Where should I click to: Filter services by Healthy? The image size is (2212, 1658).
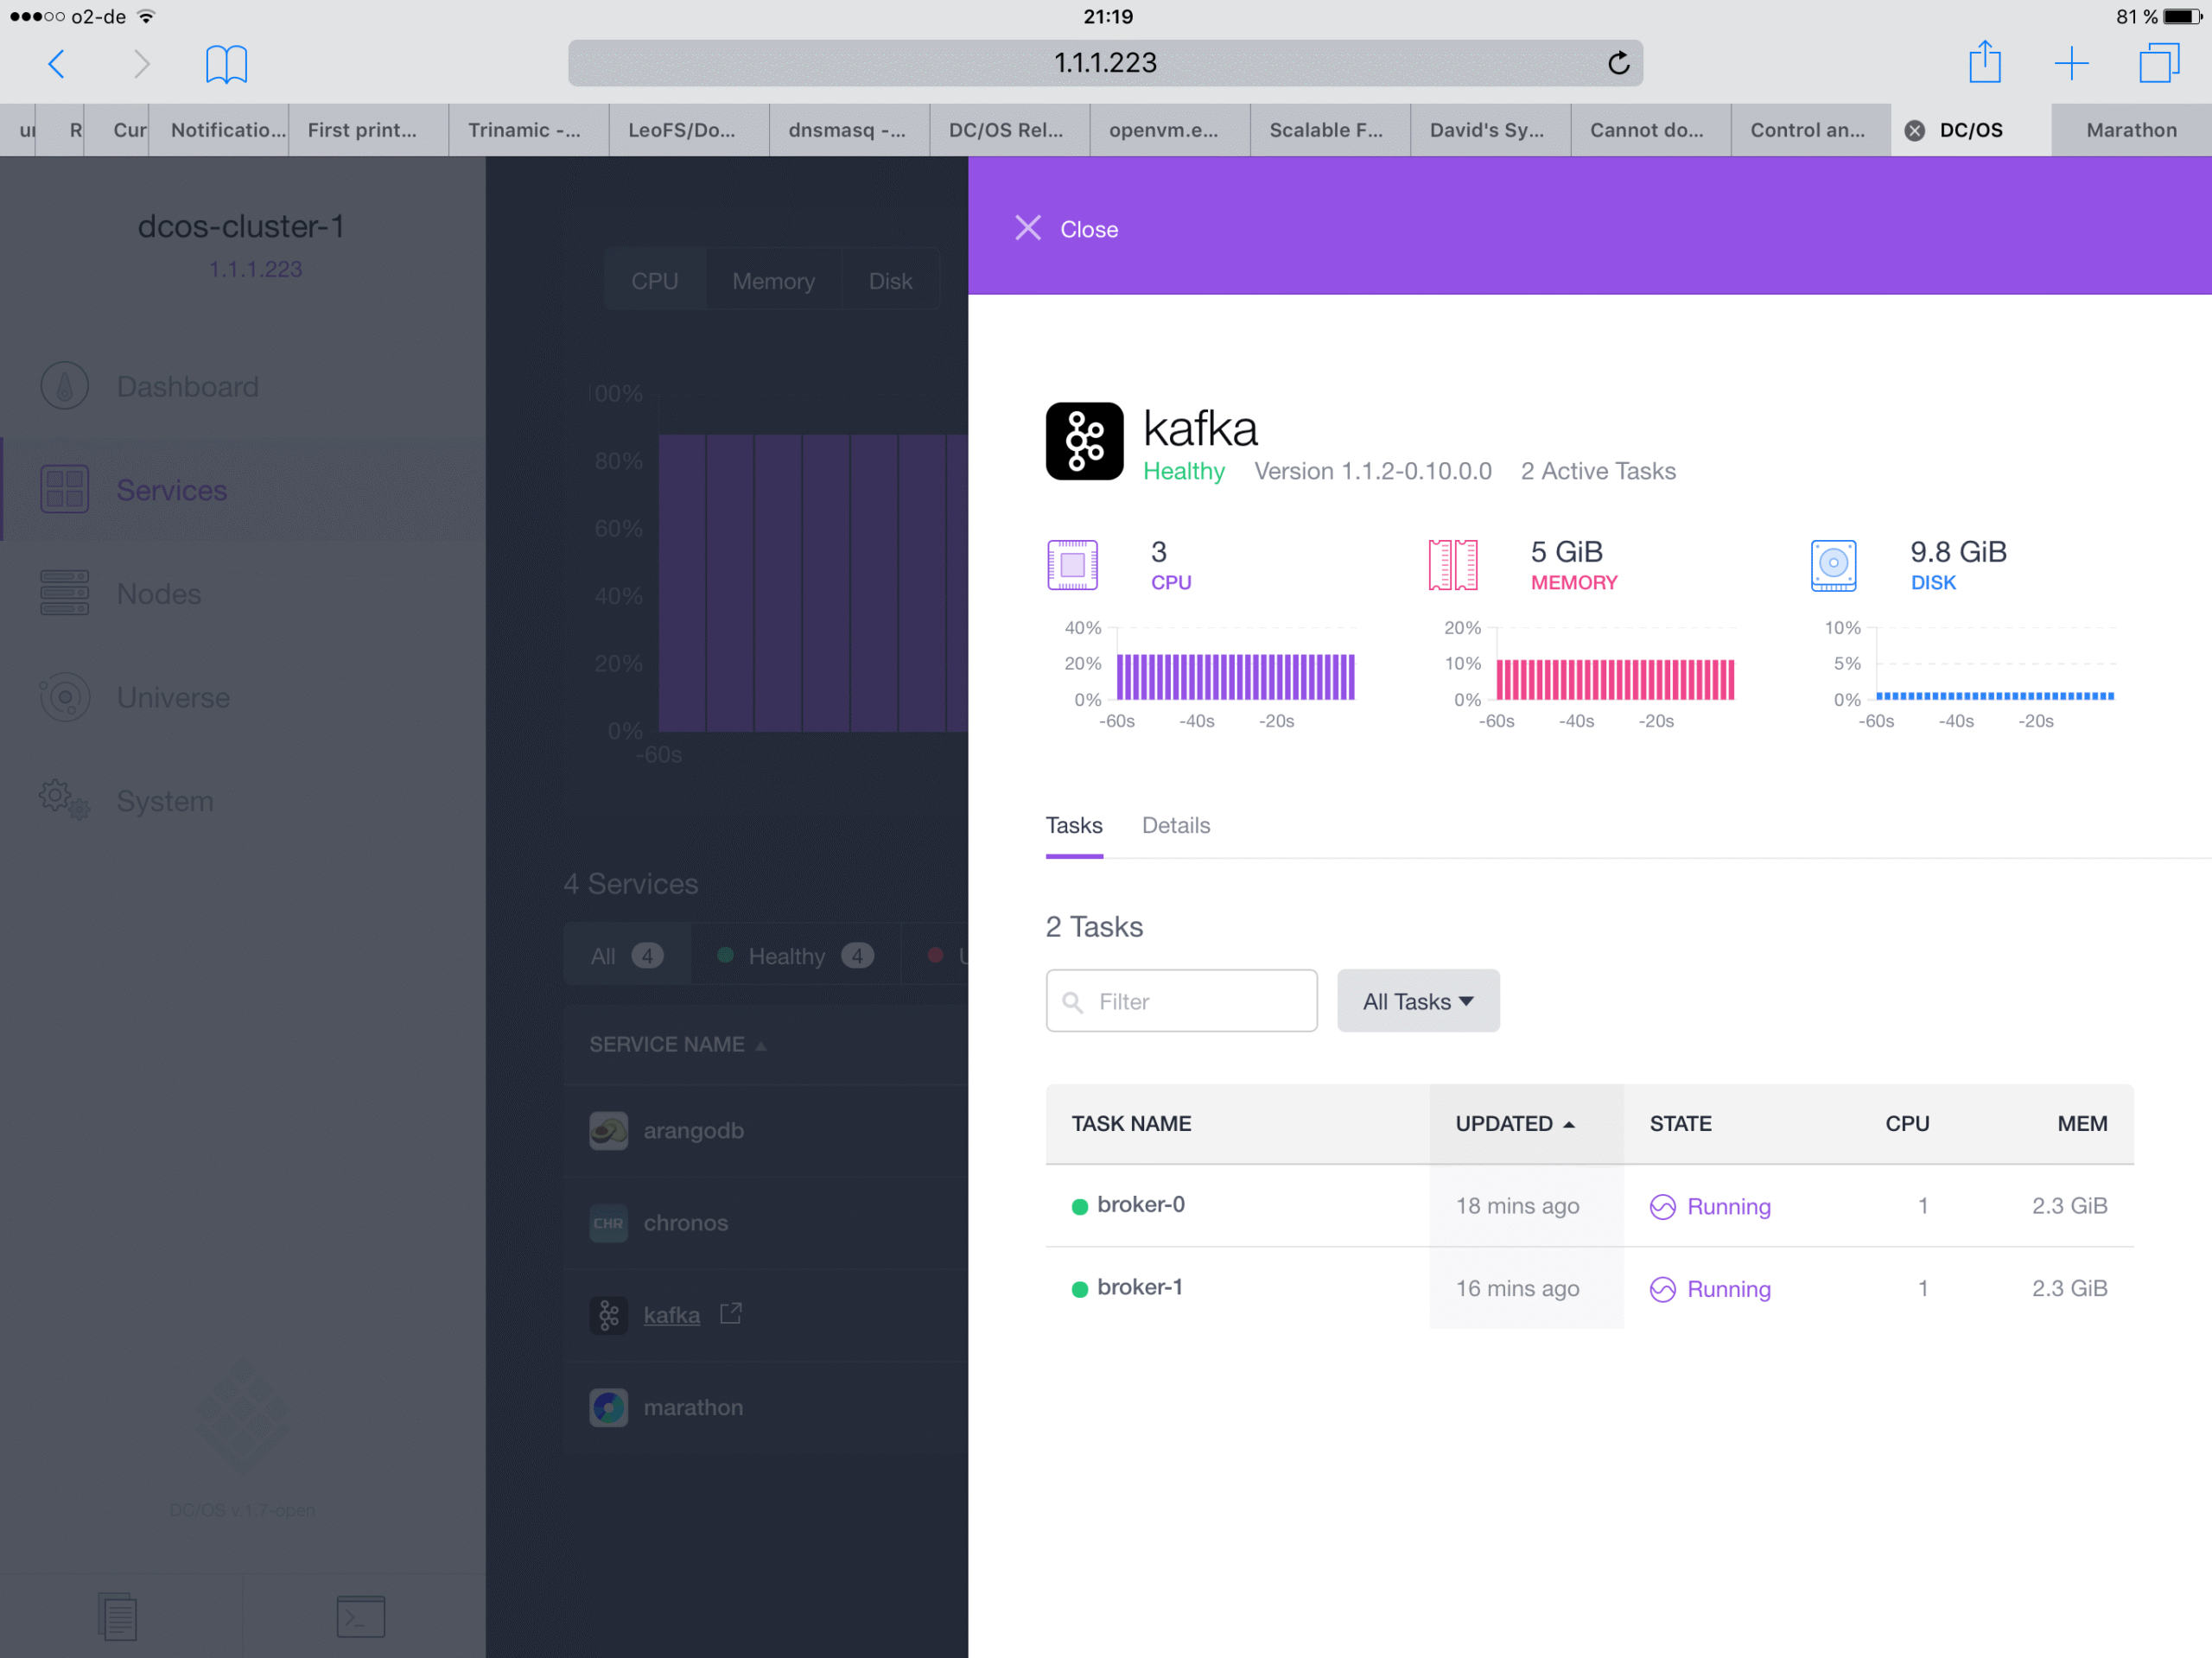(795, 956)
